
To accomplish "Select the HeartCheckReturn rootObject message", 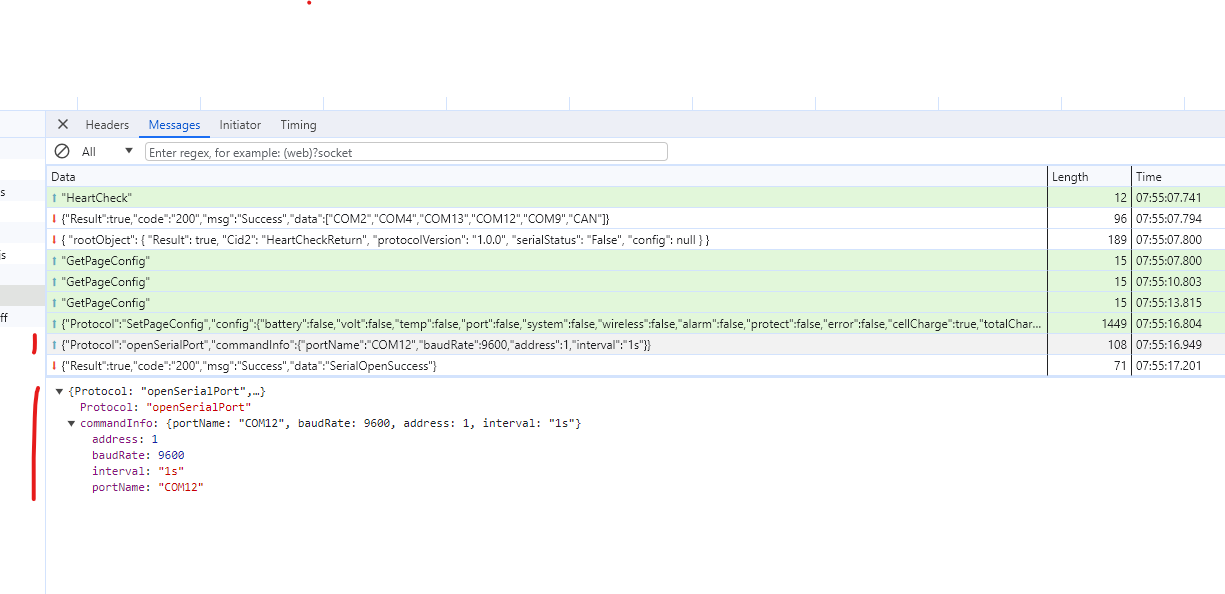I will pyautogui.click(x=635, y=240).
